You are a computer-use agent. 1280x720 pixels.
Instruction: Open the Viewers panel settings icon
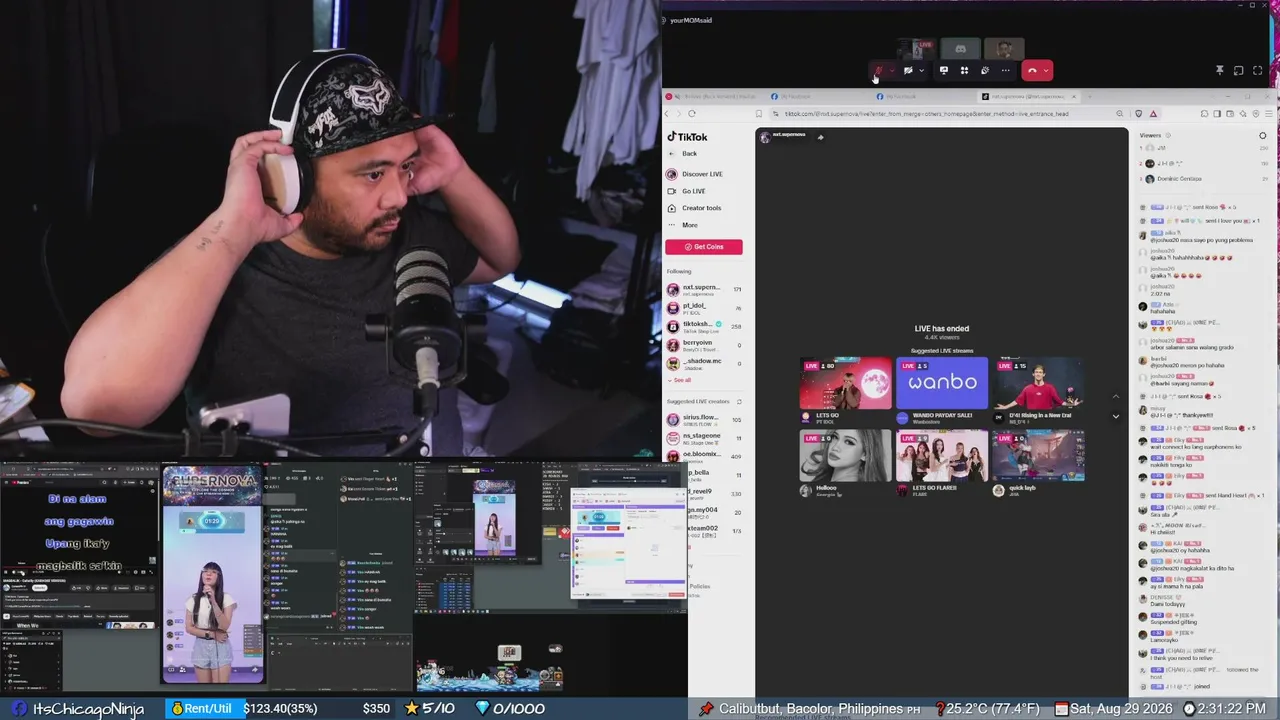pyautogui.click(x=1263, y=135)
